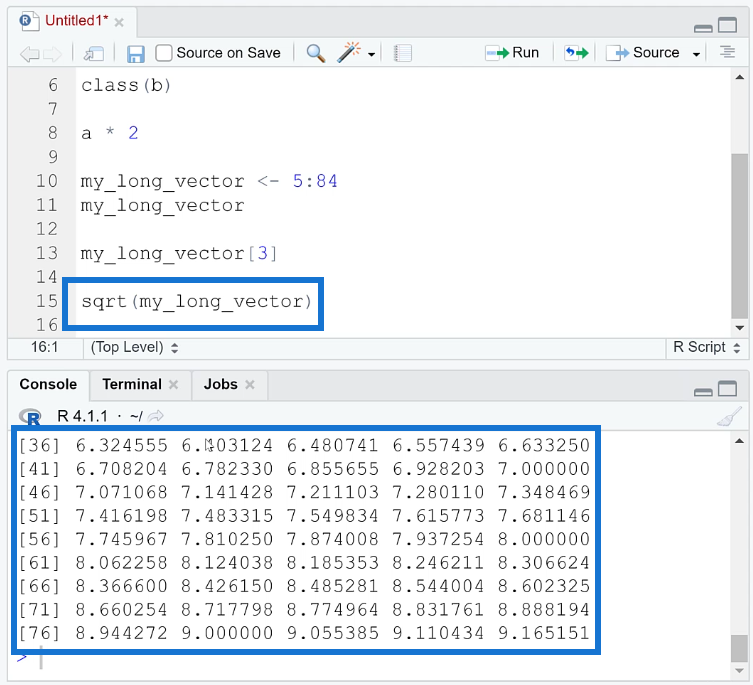This screenshot has width=753, height=685.
Task: Click line 13 my_long_vector[3]
Action: pos(179,254)
